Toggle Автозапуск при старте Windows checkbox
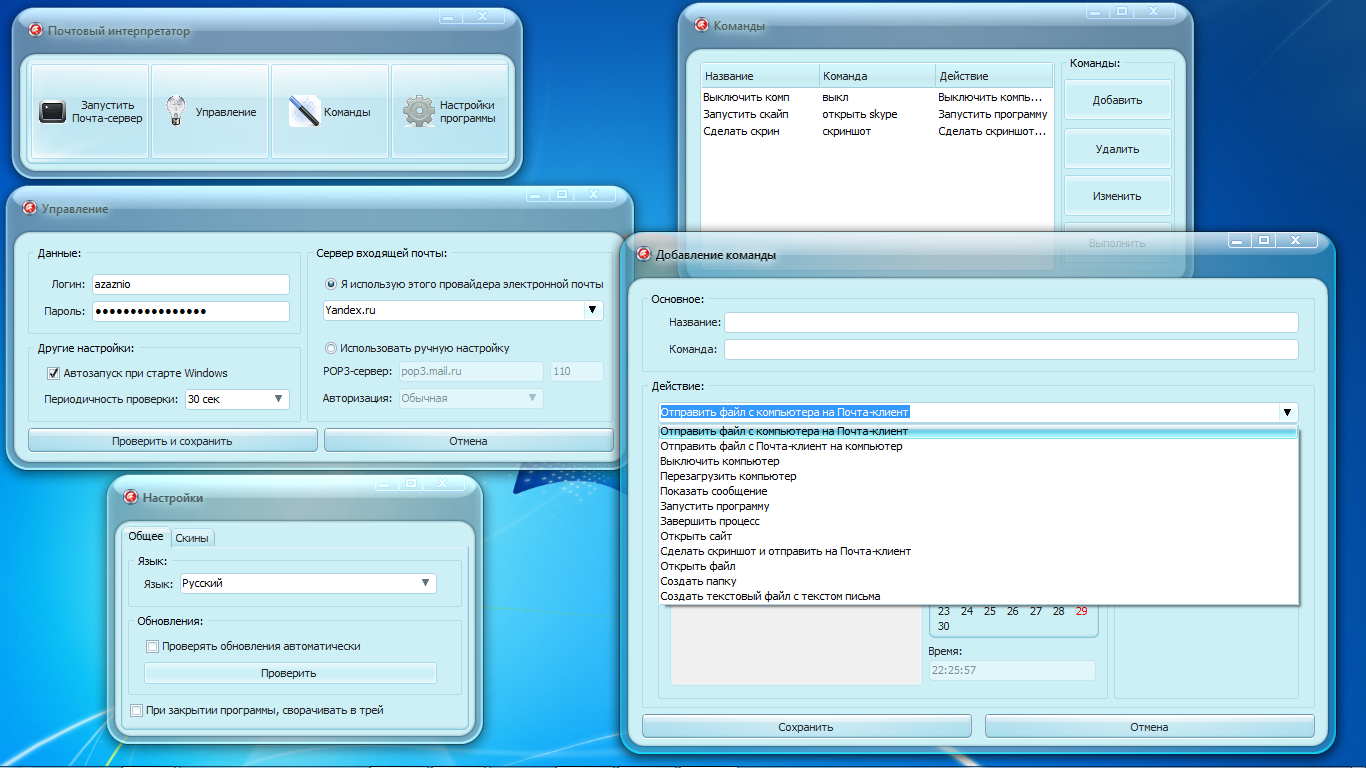 click(x=54, y=373)
